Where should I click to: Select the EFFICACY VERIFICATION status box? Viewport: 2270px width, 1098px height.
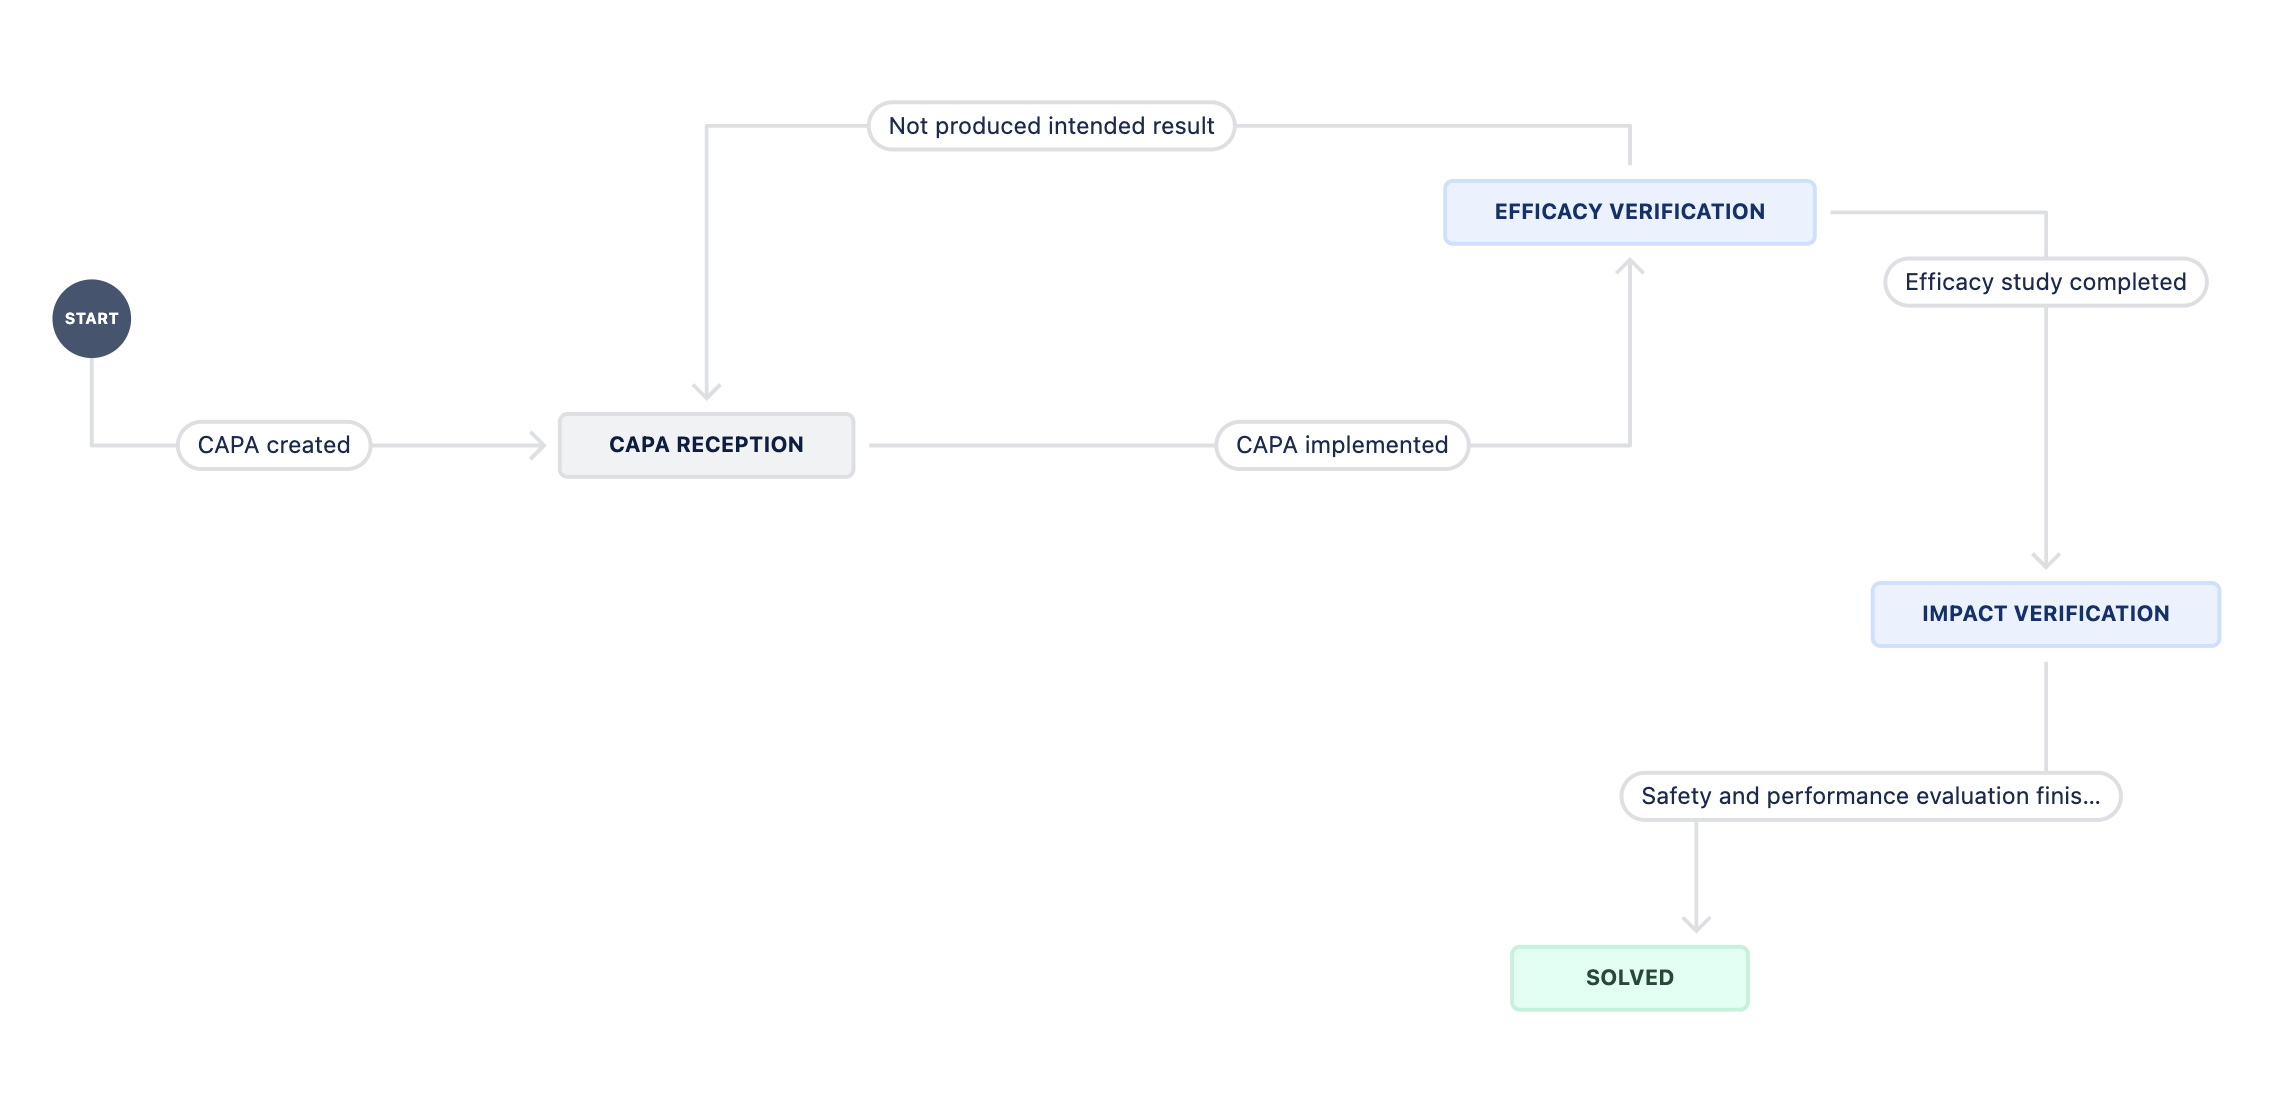tap(1629, 212)
